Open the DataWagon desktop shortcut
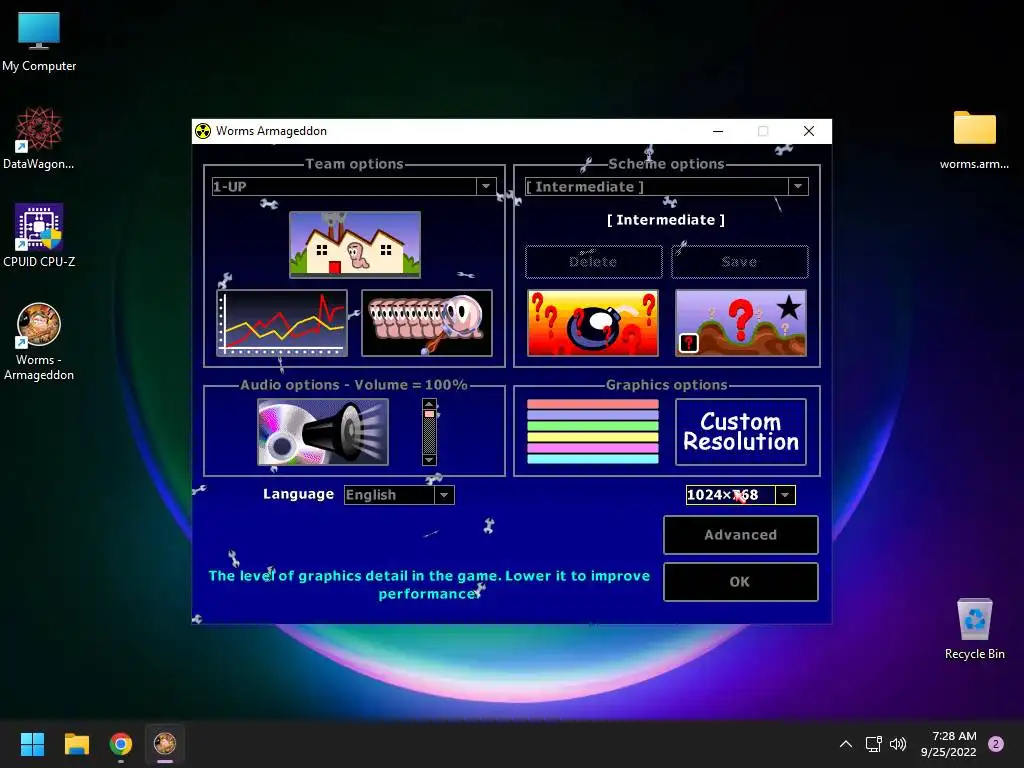The image size is (1024, 768). (x=39, y=139)
